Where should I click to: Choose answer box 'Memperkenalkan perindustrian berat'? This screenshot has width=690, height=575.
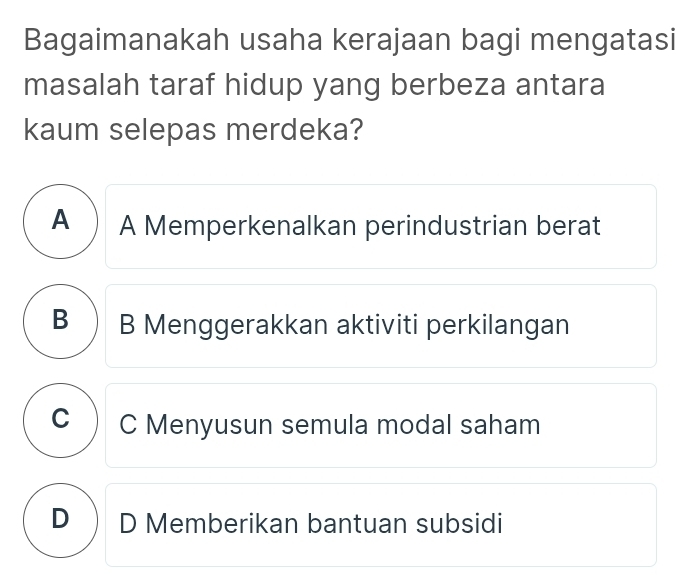point(380,226)
